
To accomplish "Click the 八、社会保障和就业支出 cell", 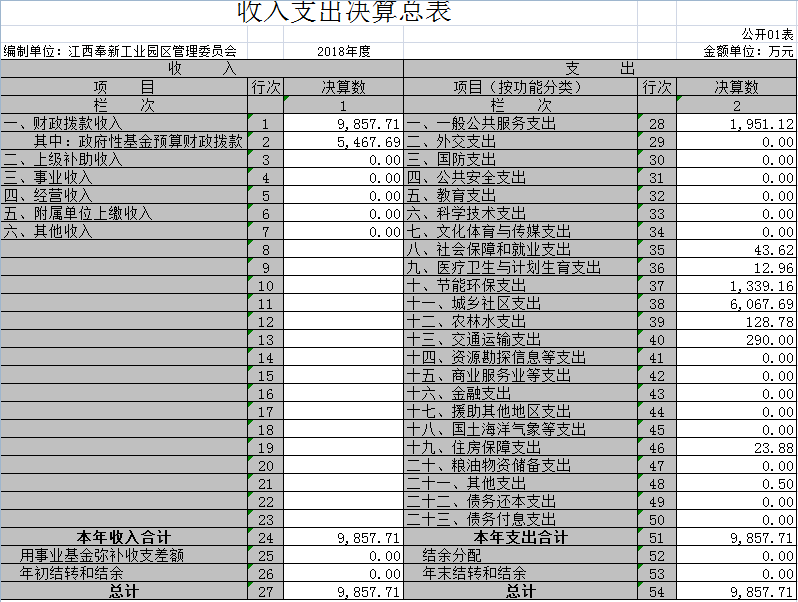I will pos(520,249).
